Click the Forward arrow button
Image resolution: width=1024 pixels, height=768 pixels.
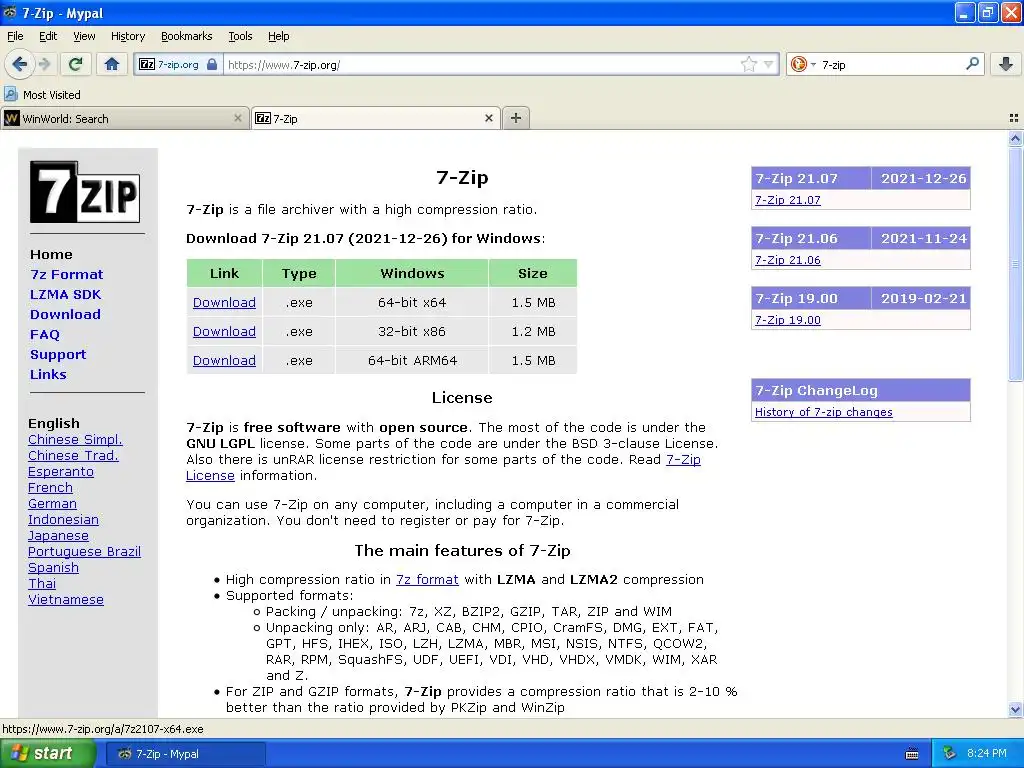pyautogui.click(x=44, y=64)
